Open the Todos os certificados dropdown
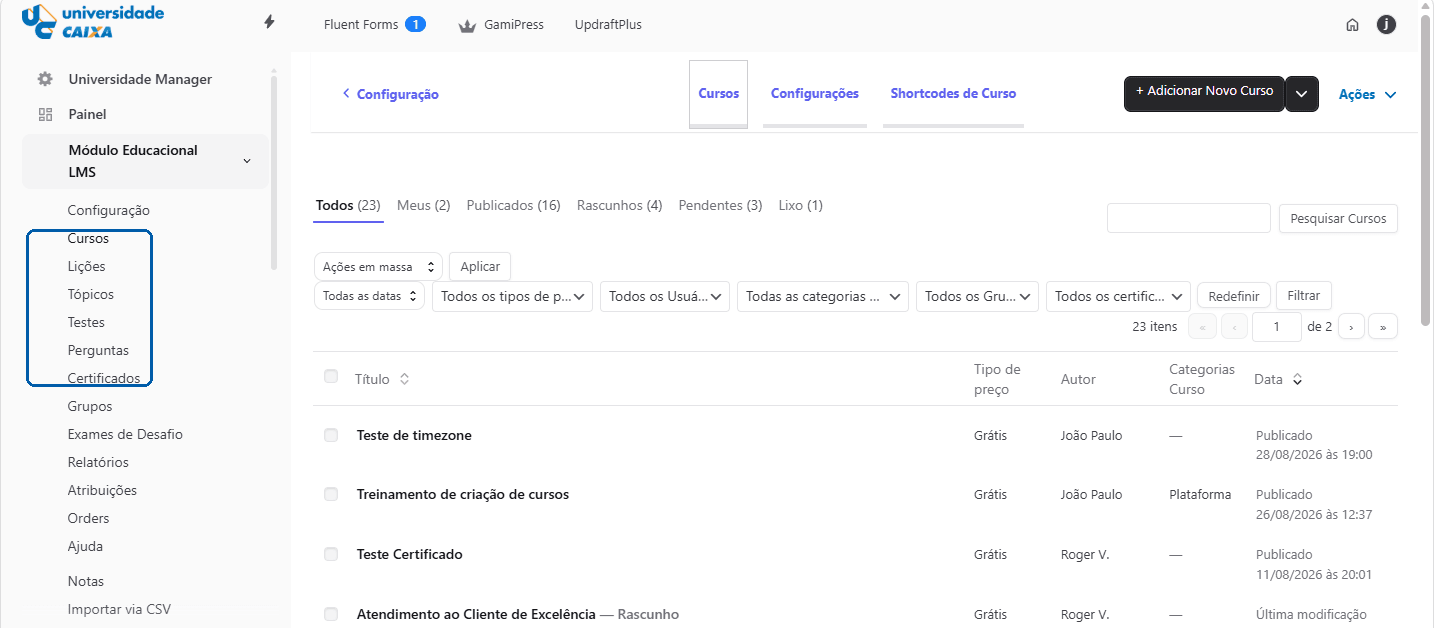The height and width of the screenshot is (628, 1435). (1118, 296)
